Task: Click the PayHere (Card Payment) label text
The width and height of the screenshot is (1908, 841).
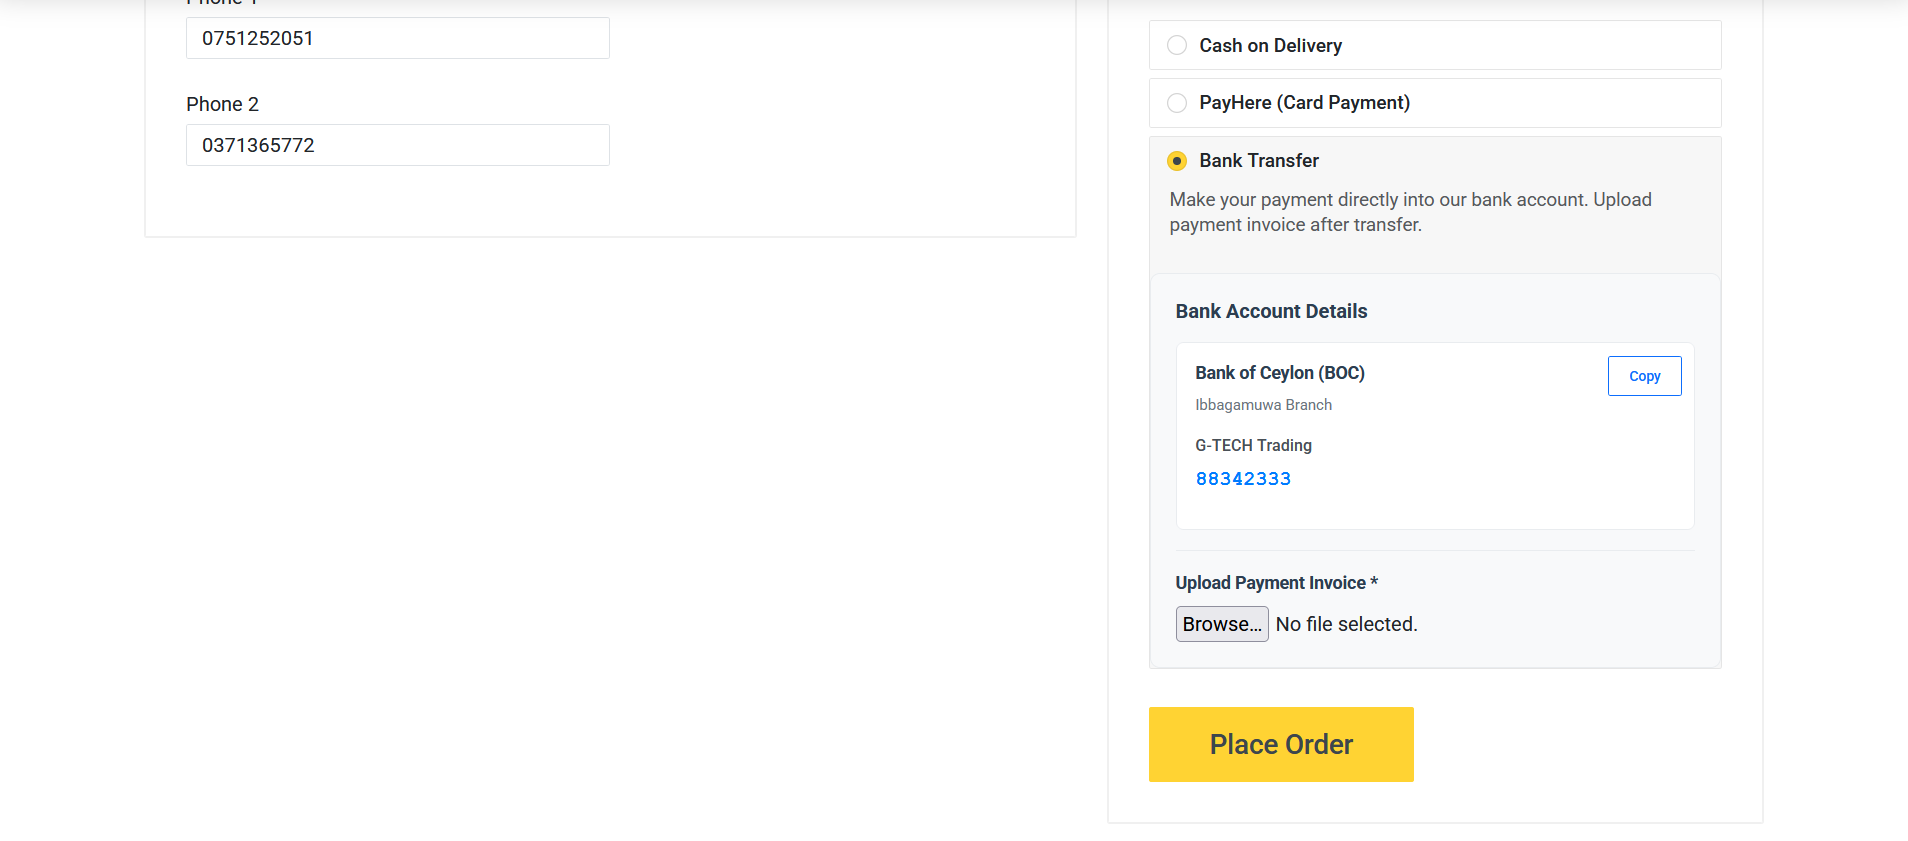Action: coord(1304,102)
